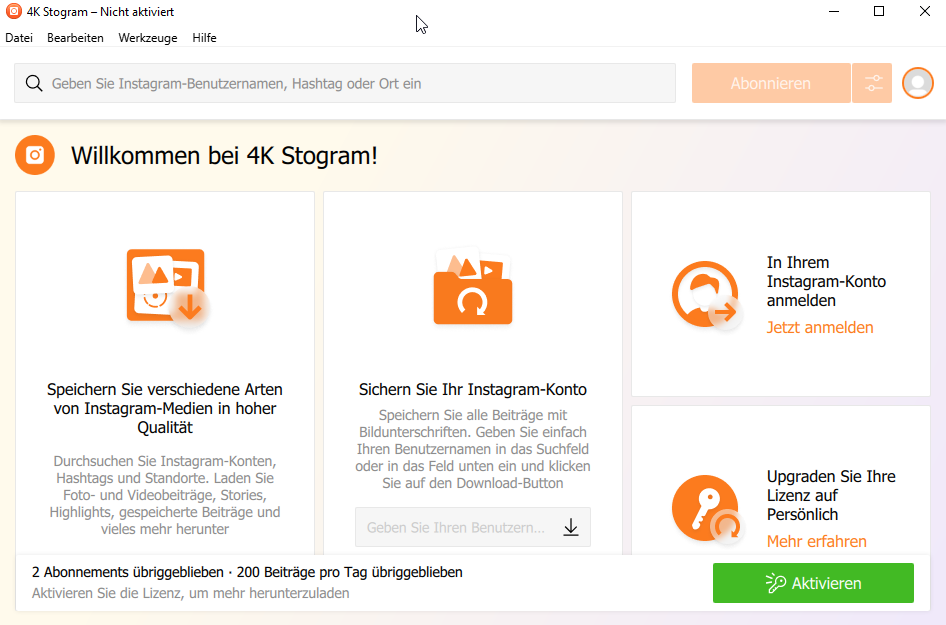Click the 'Willkommen bei 4K Stogram!' heading

[224, 156]
